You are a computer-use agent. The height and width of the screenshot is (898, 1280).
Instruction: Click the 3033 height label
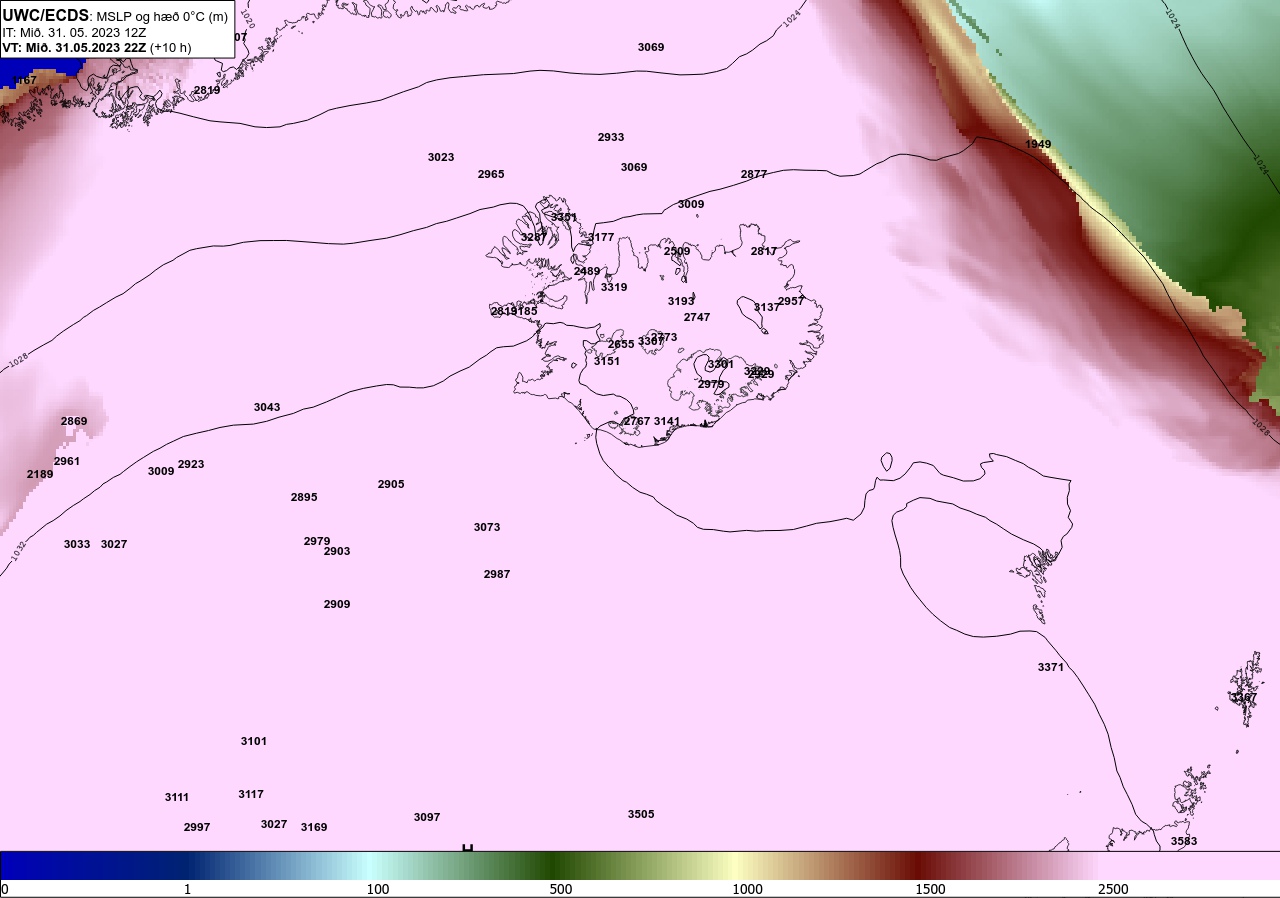click(x=77, y=544)
